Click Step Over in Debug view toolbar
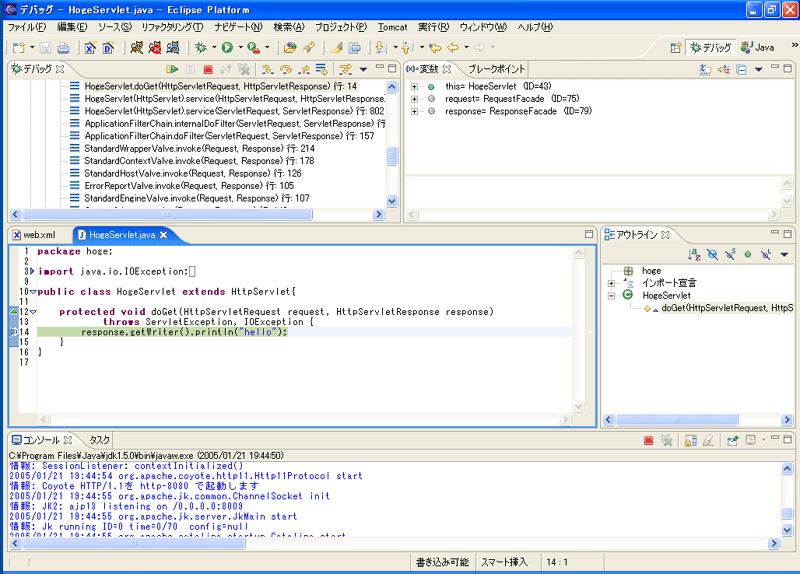Viewport: 800px width, 574px height. [286, 69]
